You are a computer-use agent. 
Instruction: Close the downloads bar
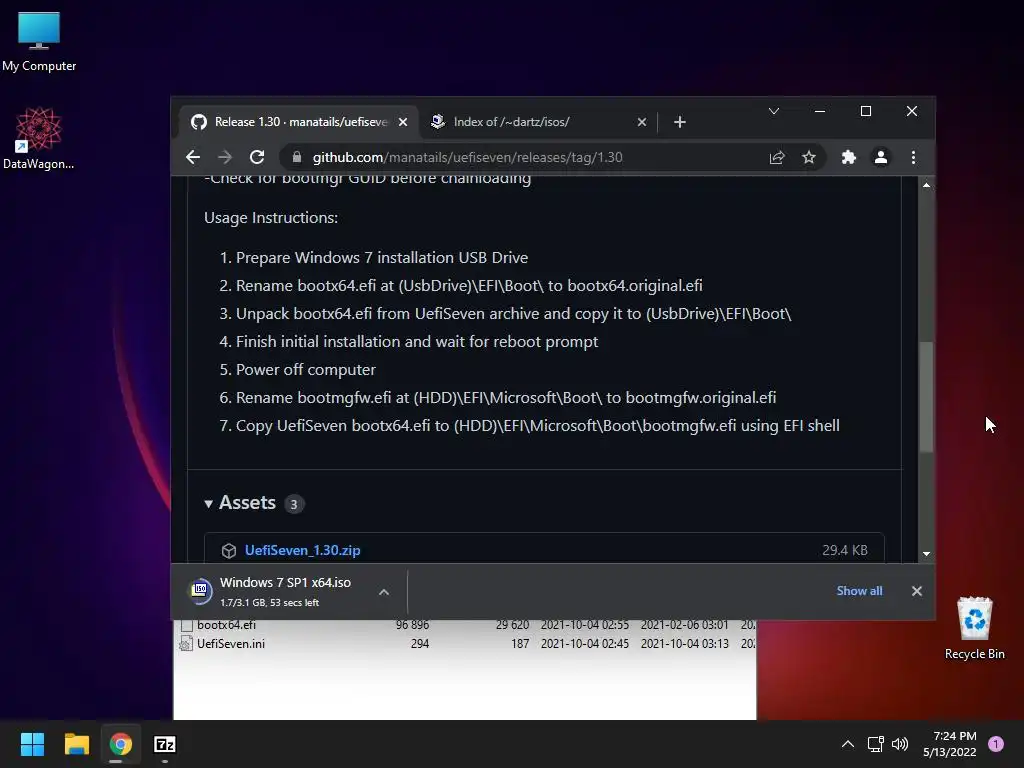click(916, 591)
